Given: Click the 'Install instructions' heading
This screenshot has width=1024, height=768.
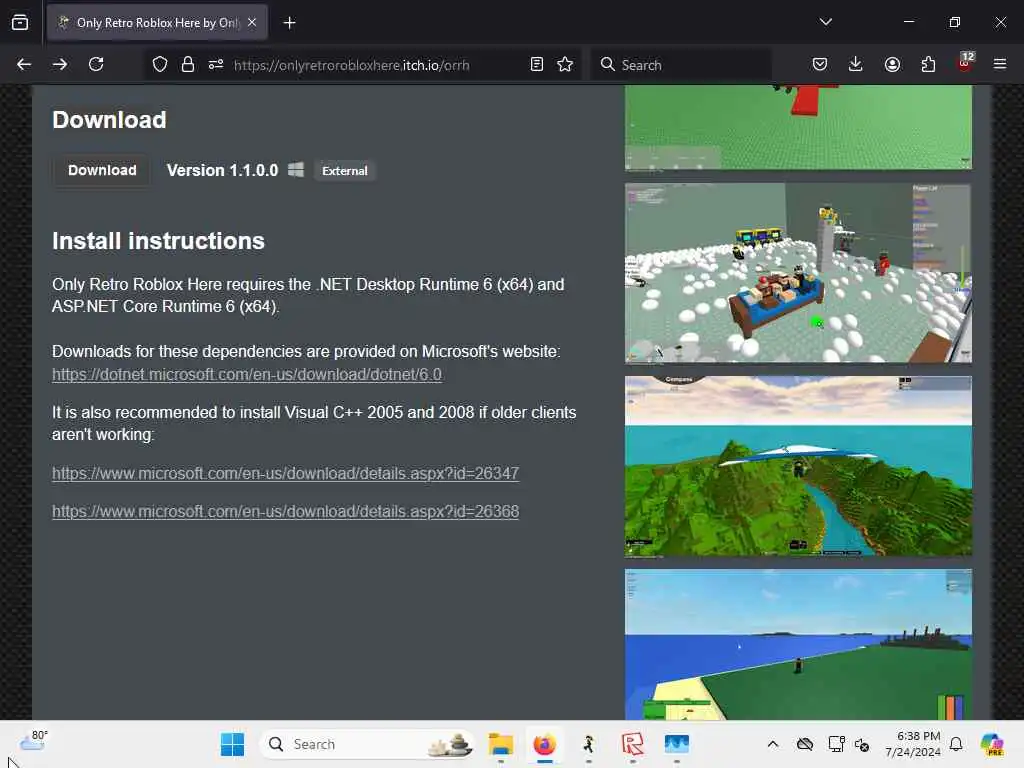Looking at the screenshot, I should click(x=158, y=241).
